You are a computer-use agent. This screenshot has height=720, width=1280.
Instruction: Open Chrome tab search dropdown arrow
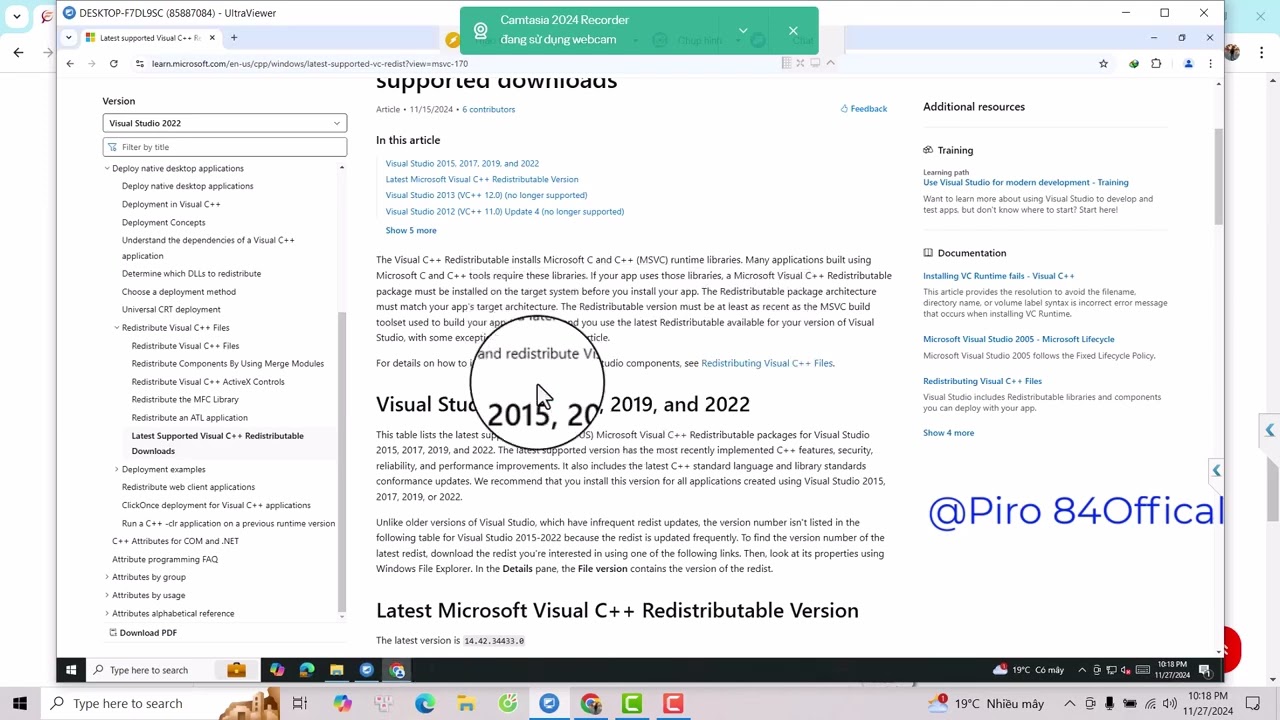[x=69, y=38]
